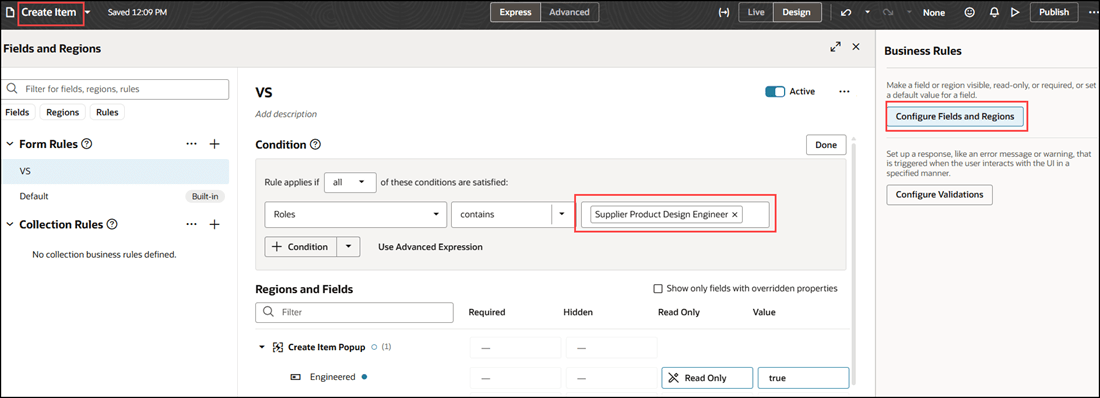Click the page document icon beside Create Item
This screenshot has width=1100, height=398.
pos(9,12)
